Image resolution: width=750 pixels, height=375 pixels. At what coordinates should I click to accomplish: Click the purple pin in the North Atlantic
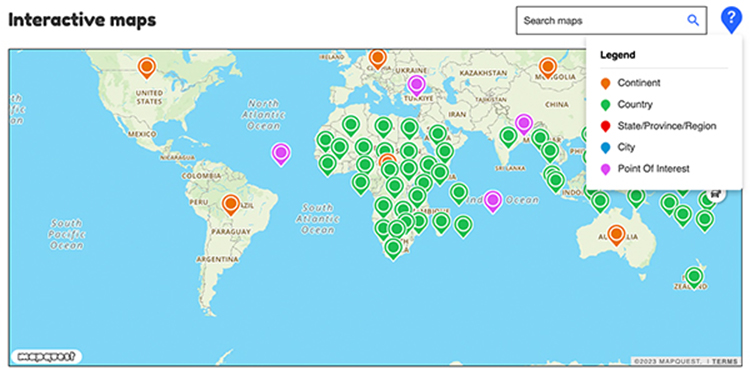pos(281,154)
